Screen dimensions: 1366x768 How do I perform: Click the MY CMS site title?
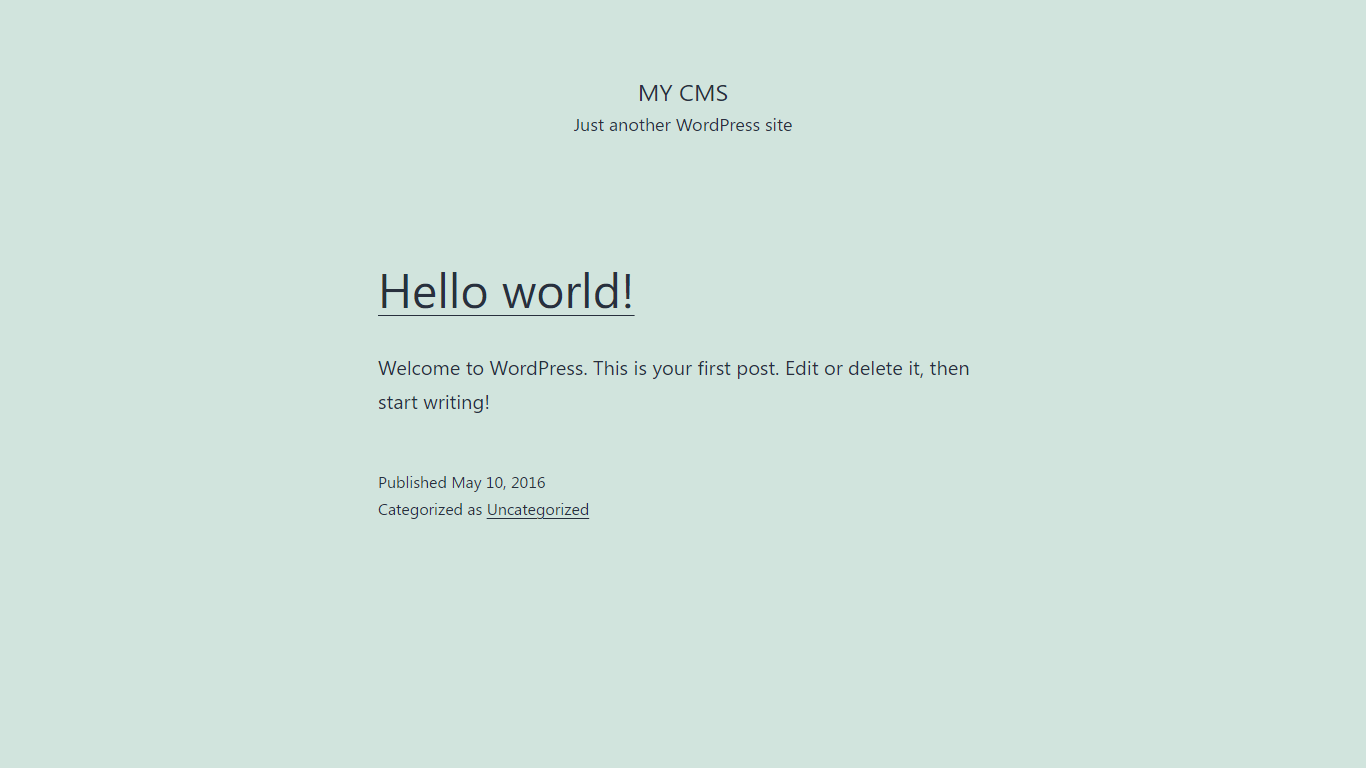pos(683,93)
